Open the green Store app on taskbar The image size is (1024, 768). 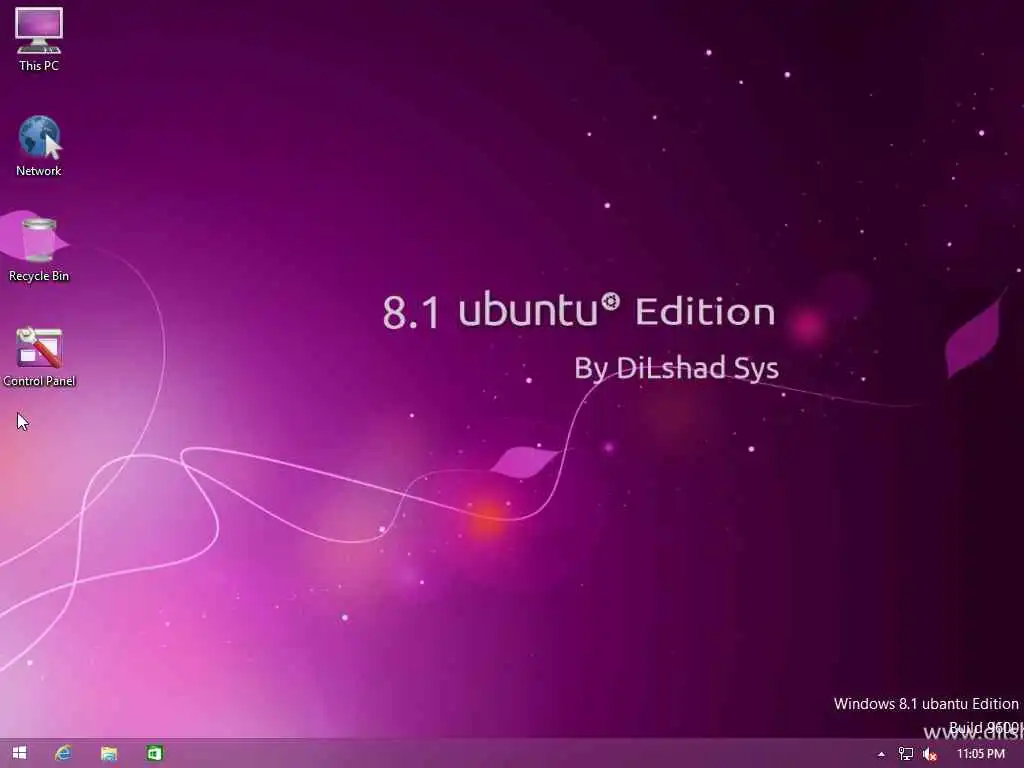pos(154,754)
